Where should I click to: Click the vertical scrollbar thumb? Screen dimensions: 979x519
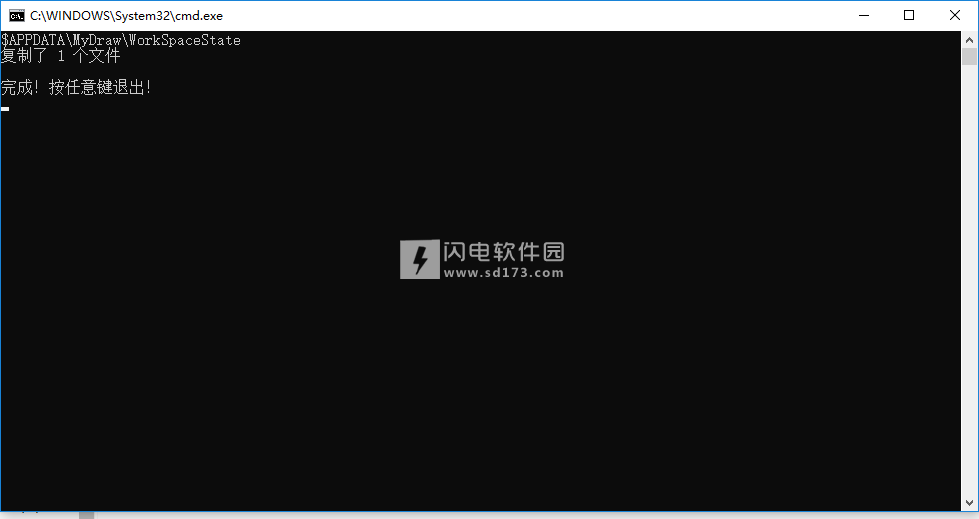[x=969, y=56]
